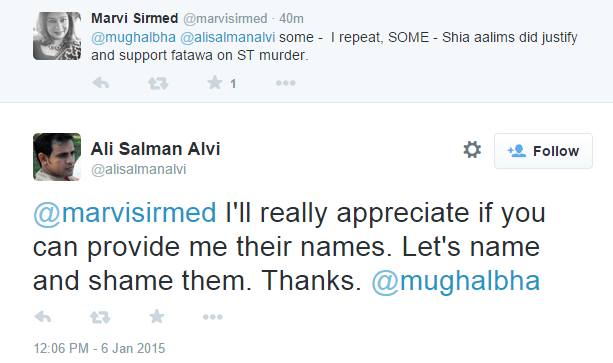Favorite Ali Salman Alvi's tweet with star

[157, 317]
